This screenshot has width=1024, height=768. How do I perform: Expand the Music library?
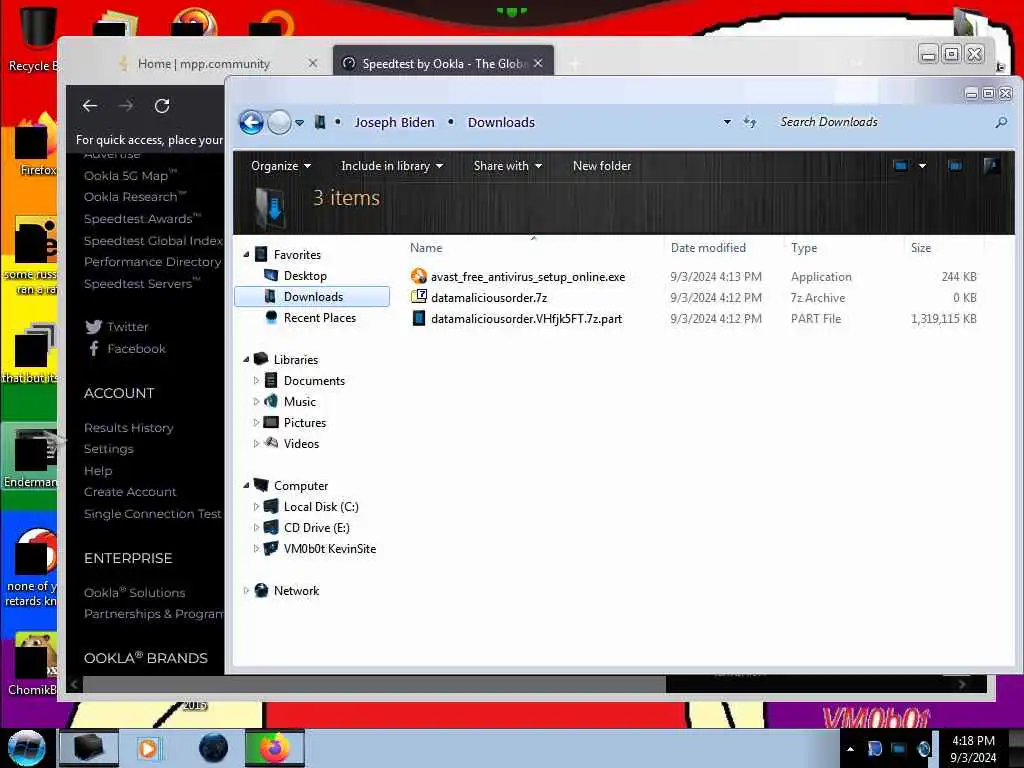tap(256, 401)
